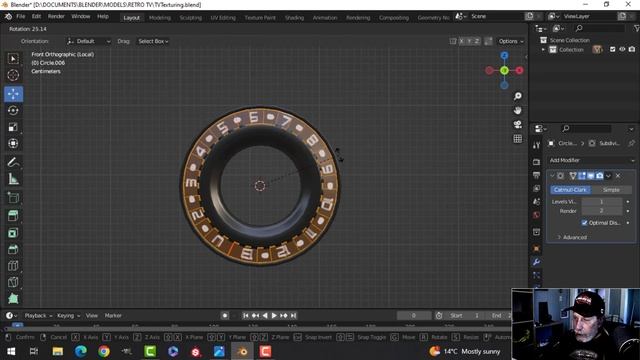
Task: Jump to timeline end button
Action: tap(293, 316)
